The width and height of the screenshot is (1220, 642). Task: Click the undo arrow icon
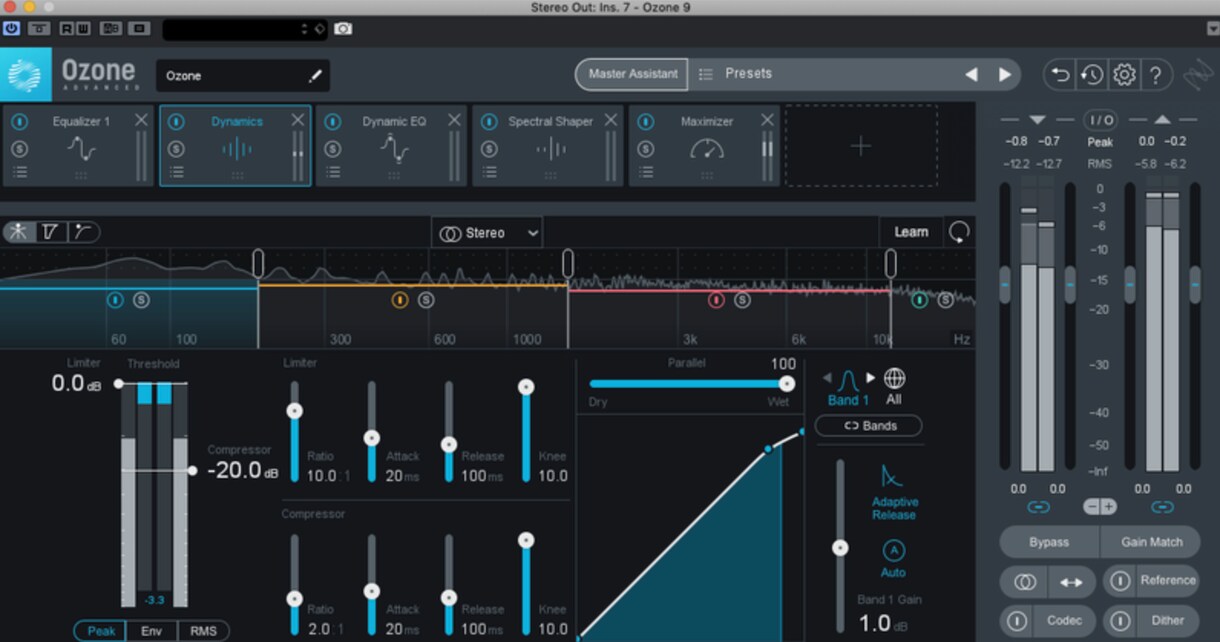point(1060,74)
